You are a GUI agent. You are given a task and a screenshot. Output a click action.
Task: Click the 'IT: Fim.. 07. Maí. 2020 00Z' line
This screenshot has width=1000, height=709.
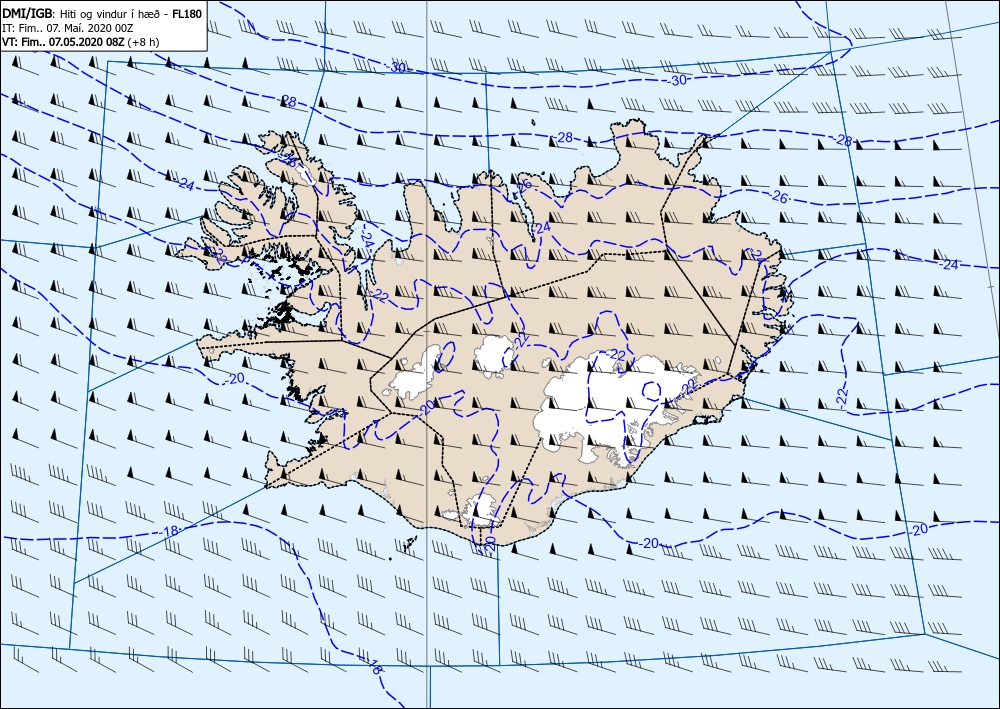point(68,28)
